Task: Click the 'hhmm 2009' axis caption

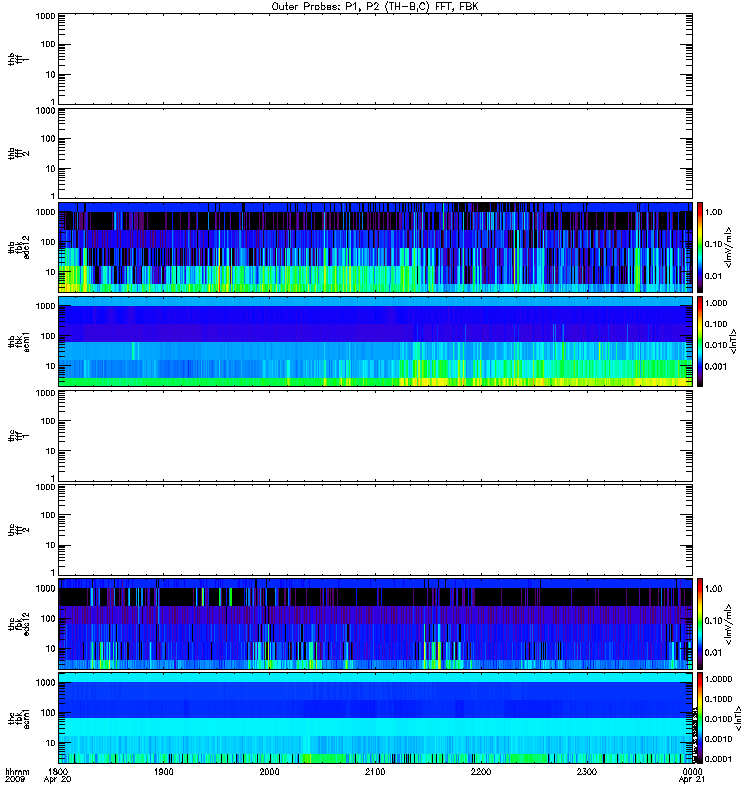Action: point(17,776)
